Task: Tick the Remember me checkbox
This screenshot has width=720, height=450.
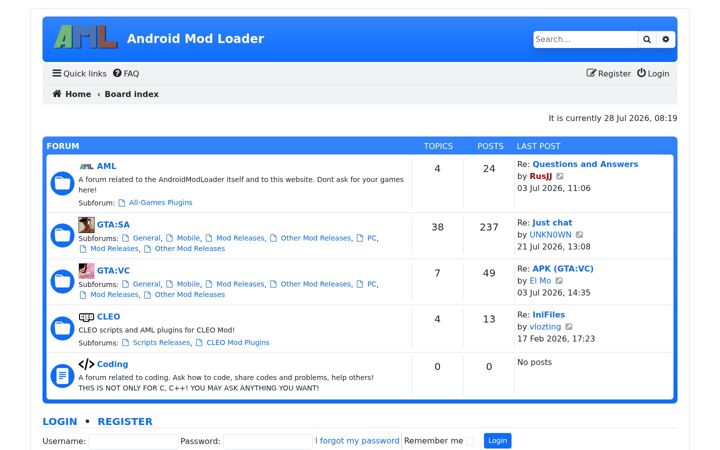Action: click(470, 441)
